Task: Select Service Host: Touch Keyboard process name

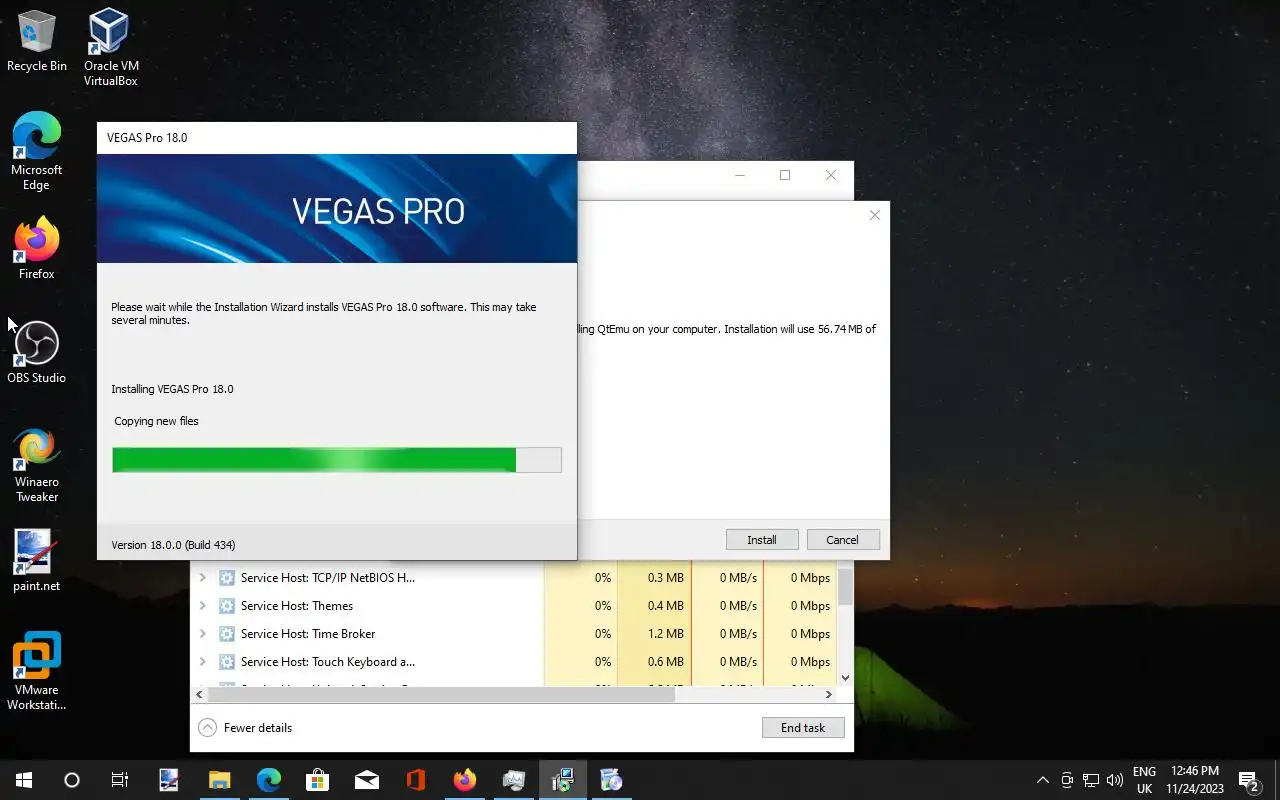Action: click(x=328, y=662)
